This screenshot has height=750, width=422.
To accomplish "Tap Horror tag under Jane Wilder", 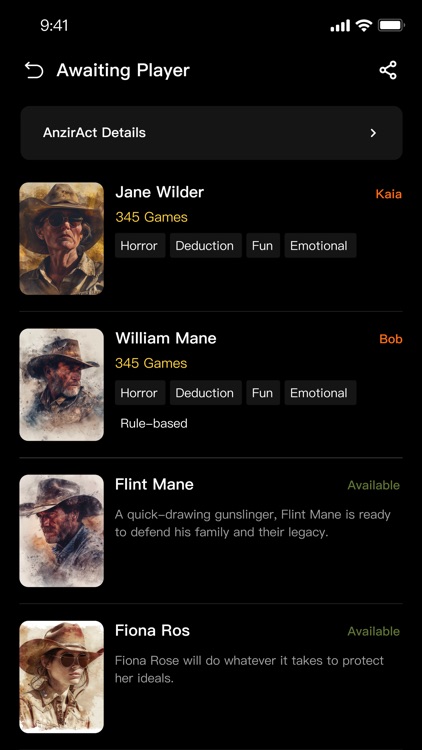I will 139,246.
